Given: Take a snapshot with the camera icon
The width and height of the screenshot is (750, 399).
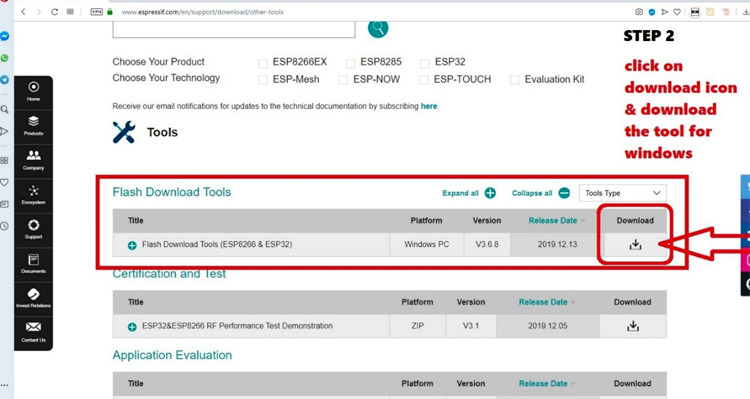Looking at the screenshot, I should click(639, 12).
